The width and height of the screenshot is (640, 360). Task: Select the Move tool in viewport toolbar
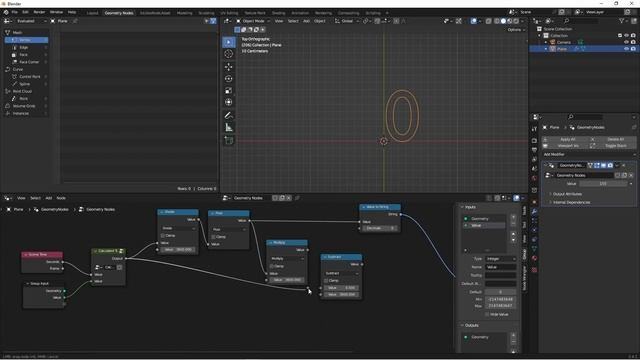229,67
